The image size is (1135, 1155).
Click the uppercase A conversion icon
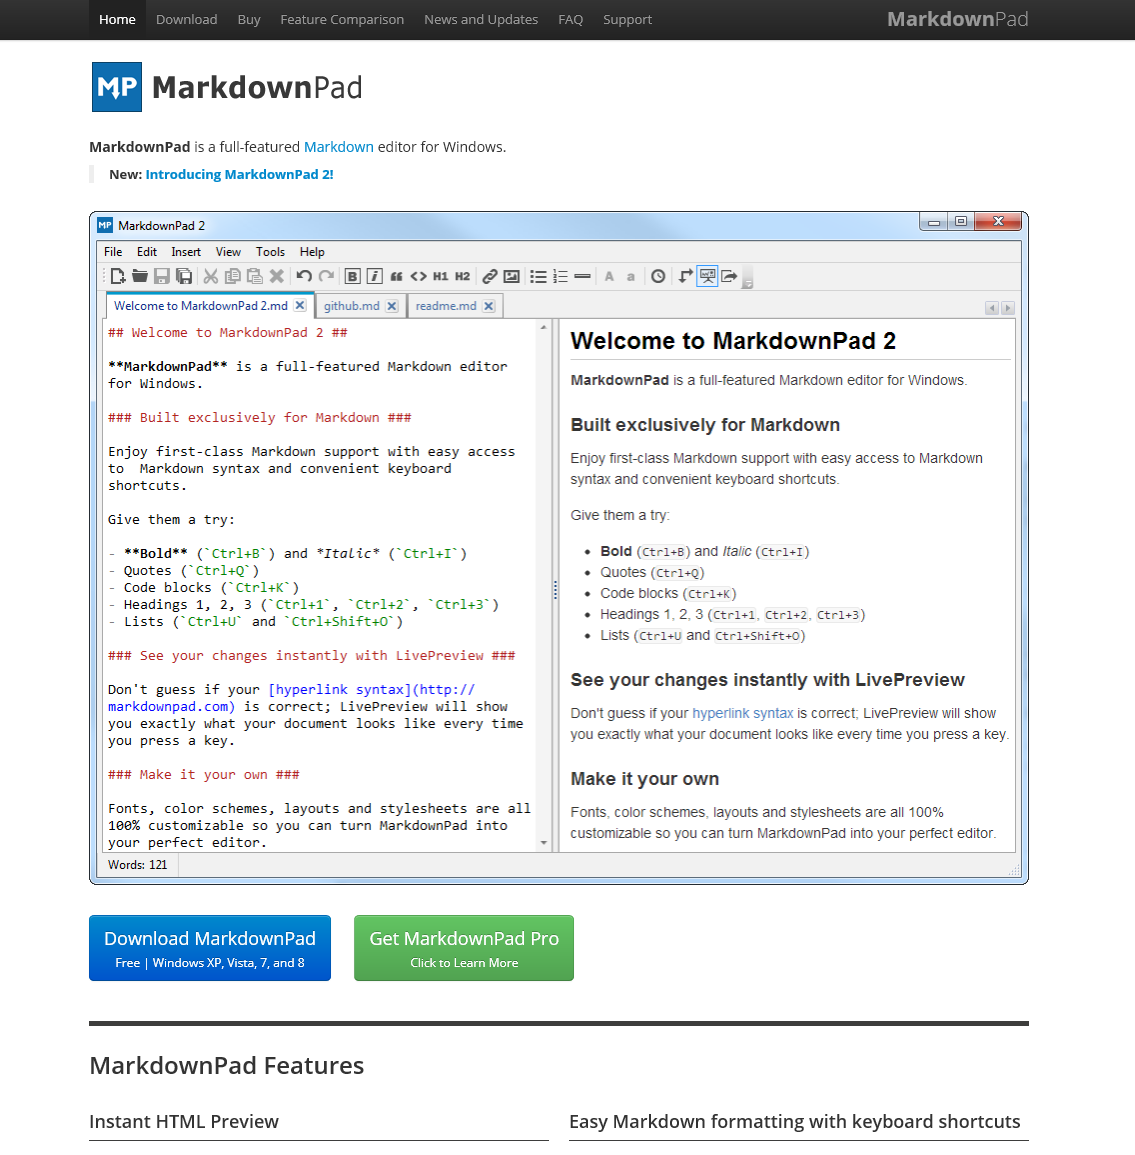(609, 276)
